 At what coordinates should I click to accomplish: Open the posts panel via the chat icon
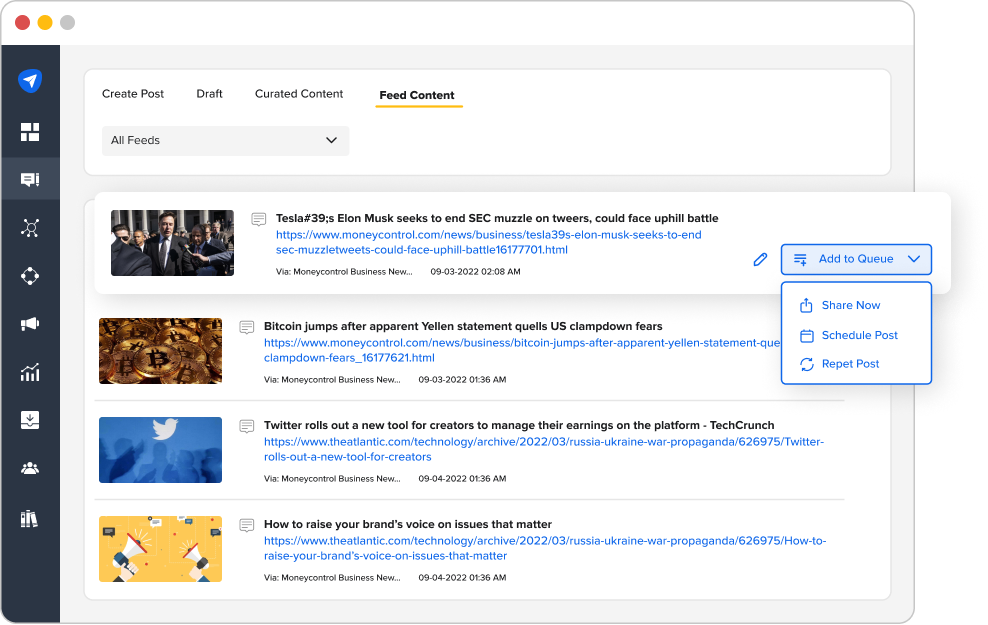(x=30, y=179)
